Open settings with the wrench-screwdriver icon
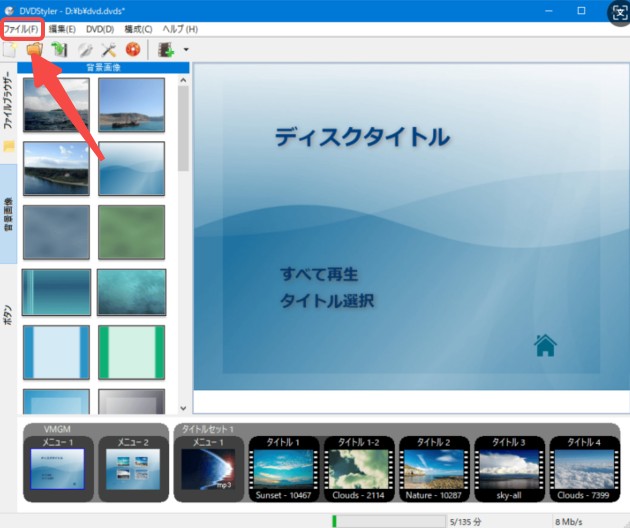Image resolution: width=630 pixels, height=528 pixels. click(x=108, y=50)
